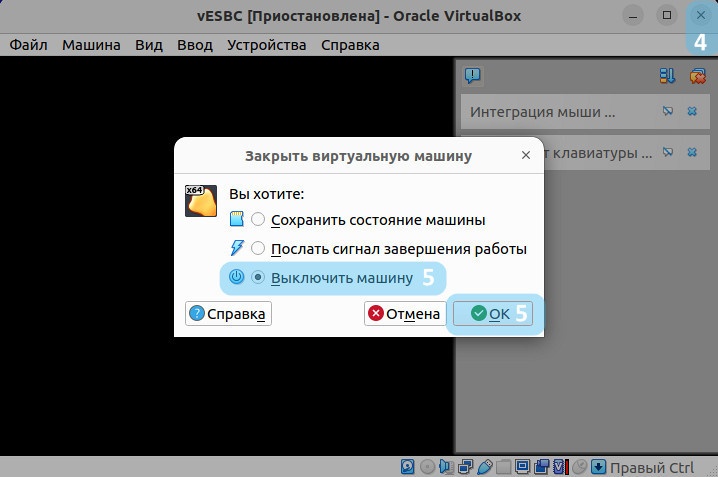Select 'Выключить машину' radio button

point(258,277)
